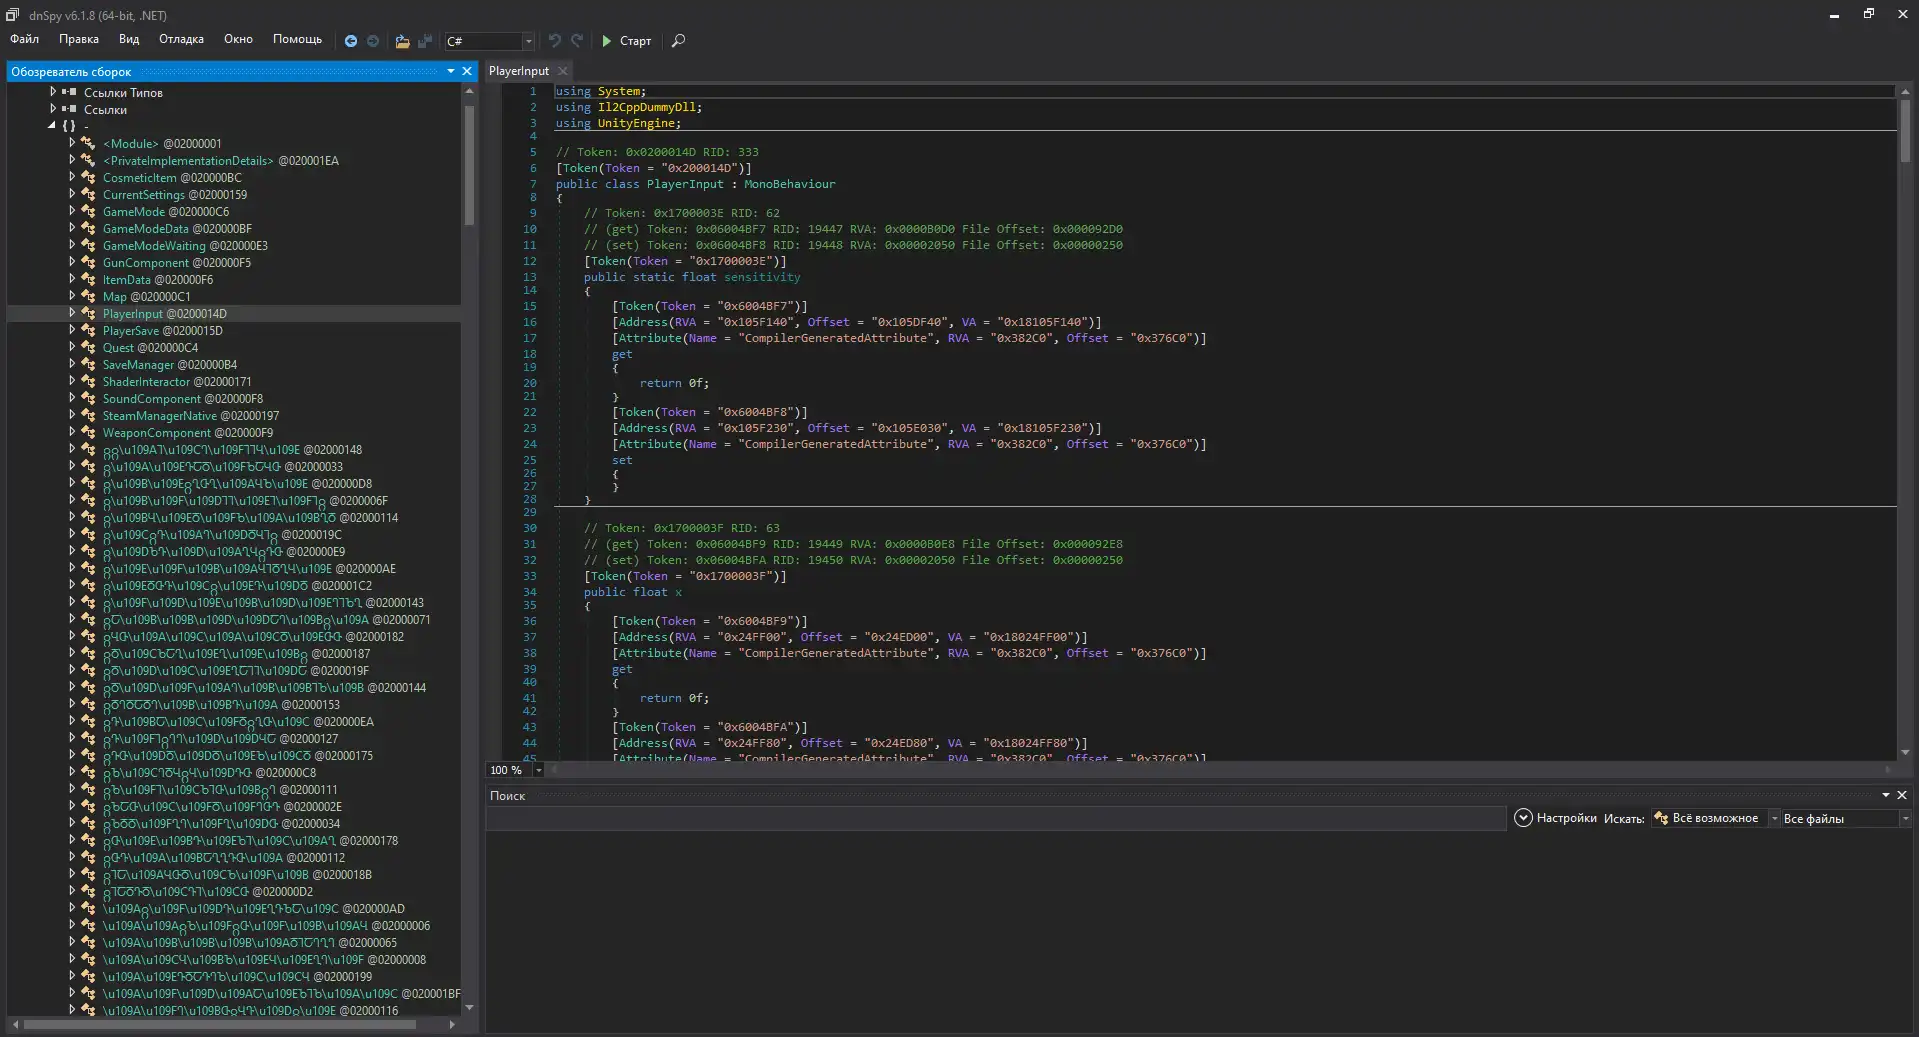Select <PrivateImplementationDetails> tree item
Viewport: 1919px width, 1037px height.
[220, 160]
